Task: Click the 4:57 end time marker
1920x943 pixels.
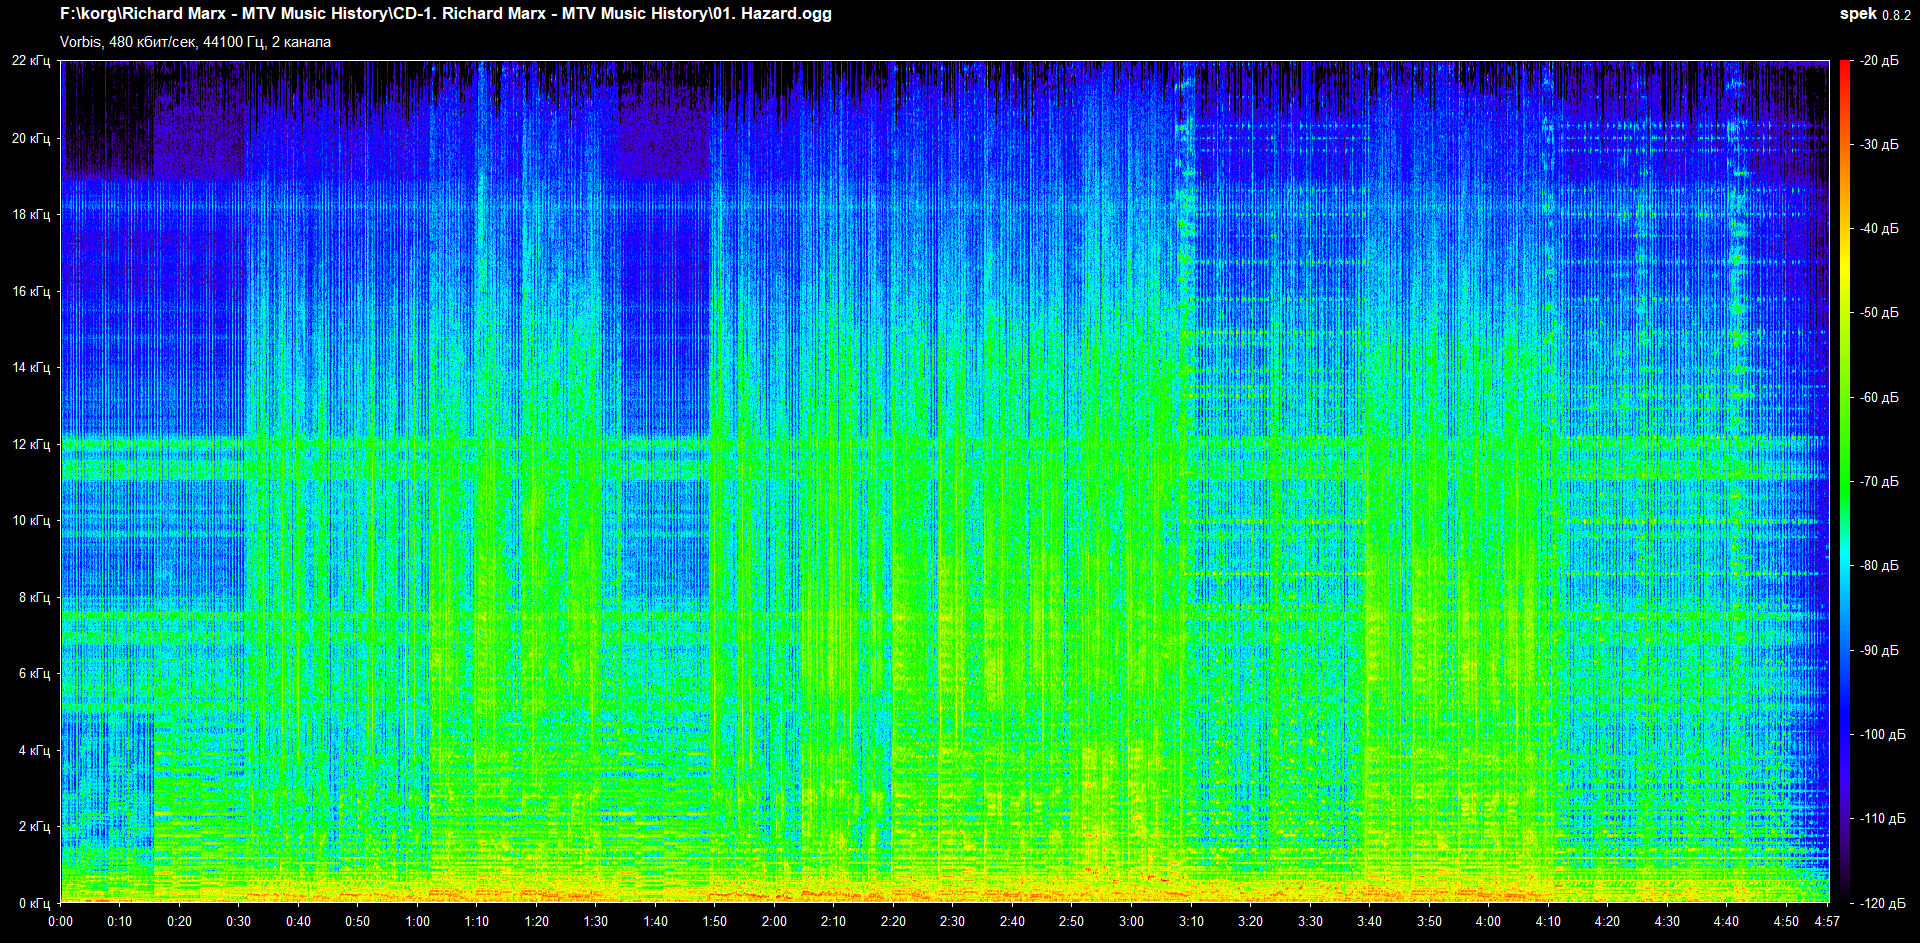Action: [x=1827, y=921]
